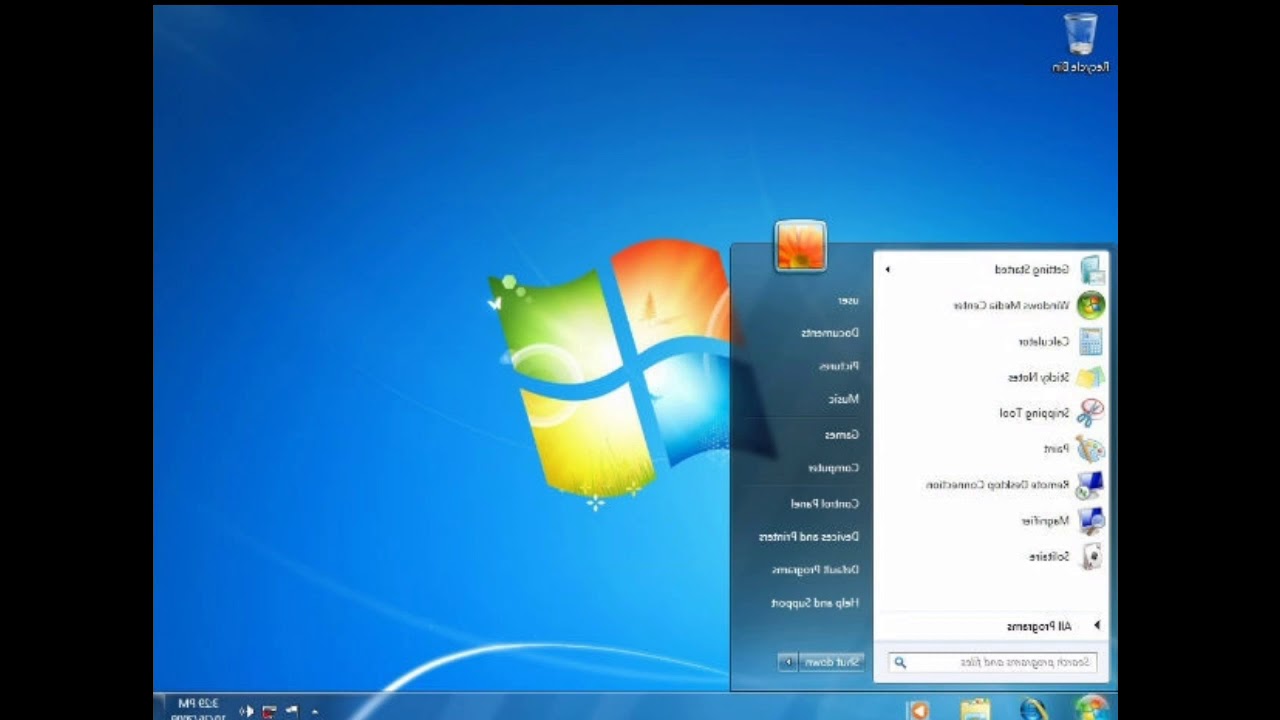Viewport: 1280px width, 720px height.
Task: Click the network tray icon
Action: coord(269,710)
